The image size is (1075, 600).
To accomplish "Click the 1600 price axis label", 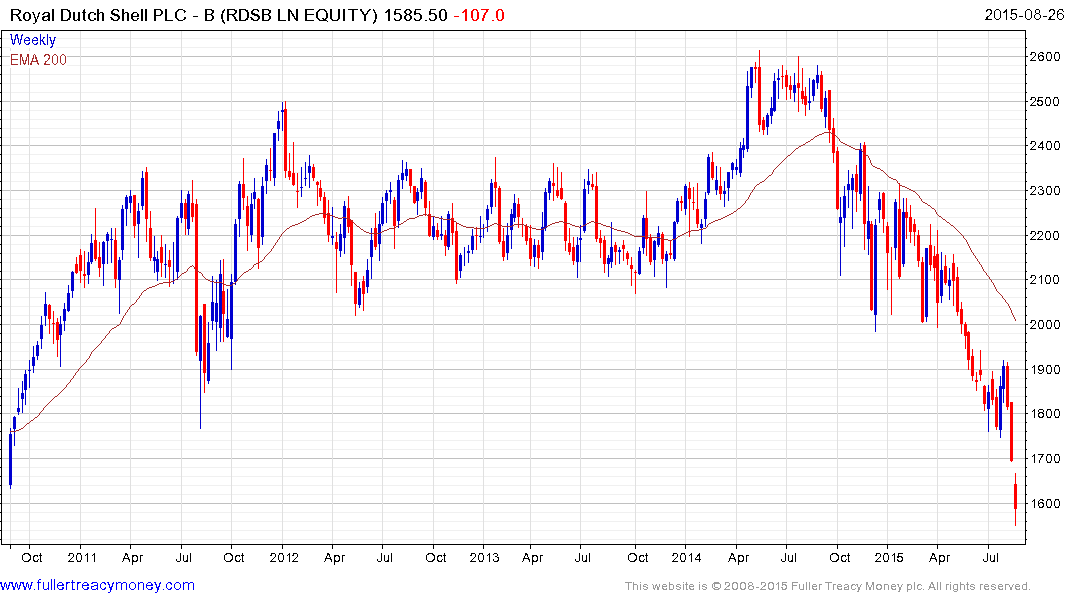I will (1045, 503).
